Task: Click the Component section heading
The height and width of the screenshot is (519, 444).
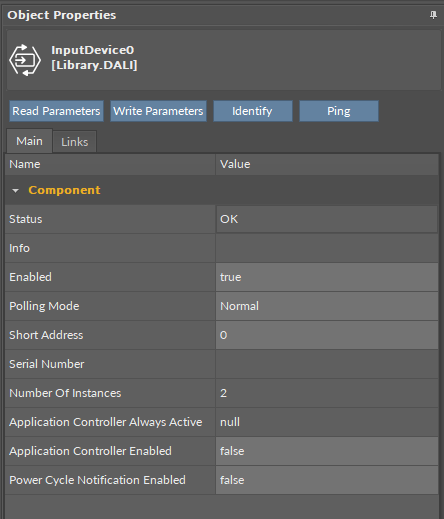Action: point(64,190)
